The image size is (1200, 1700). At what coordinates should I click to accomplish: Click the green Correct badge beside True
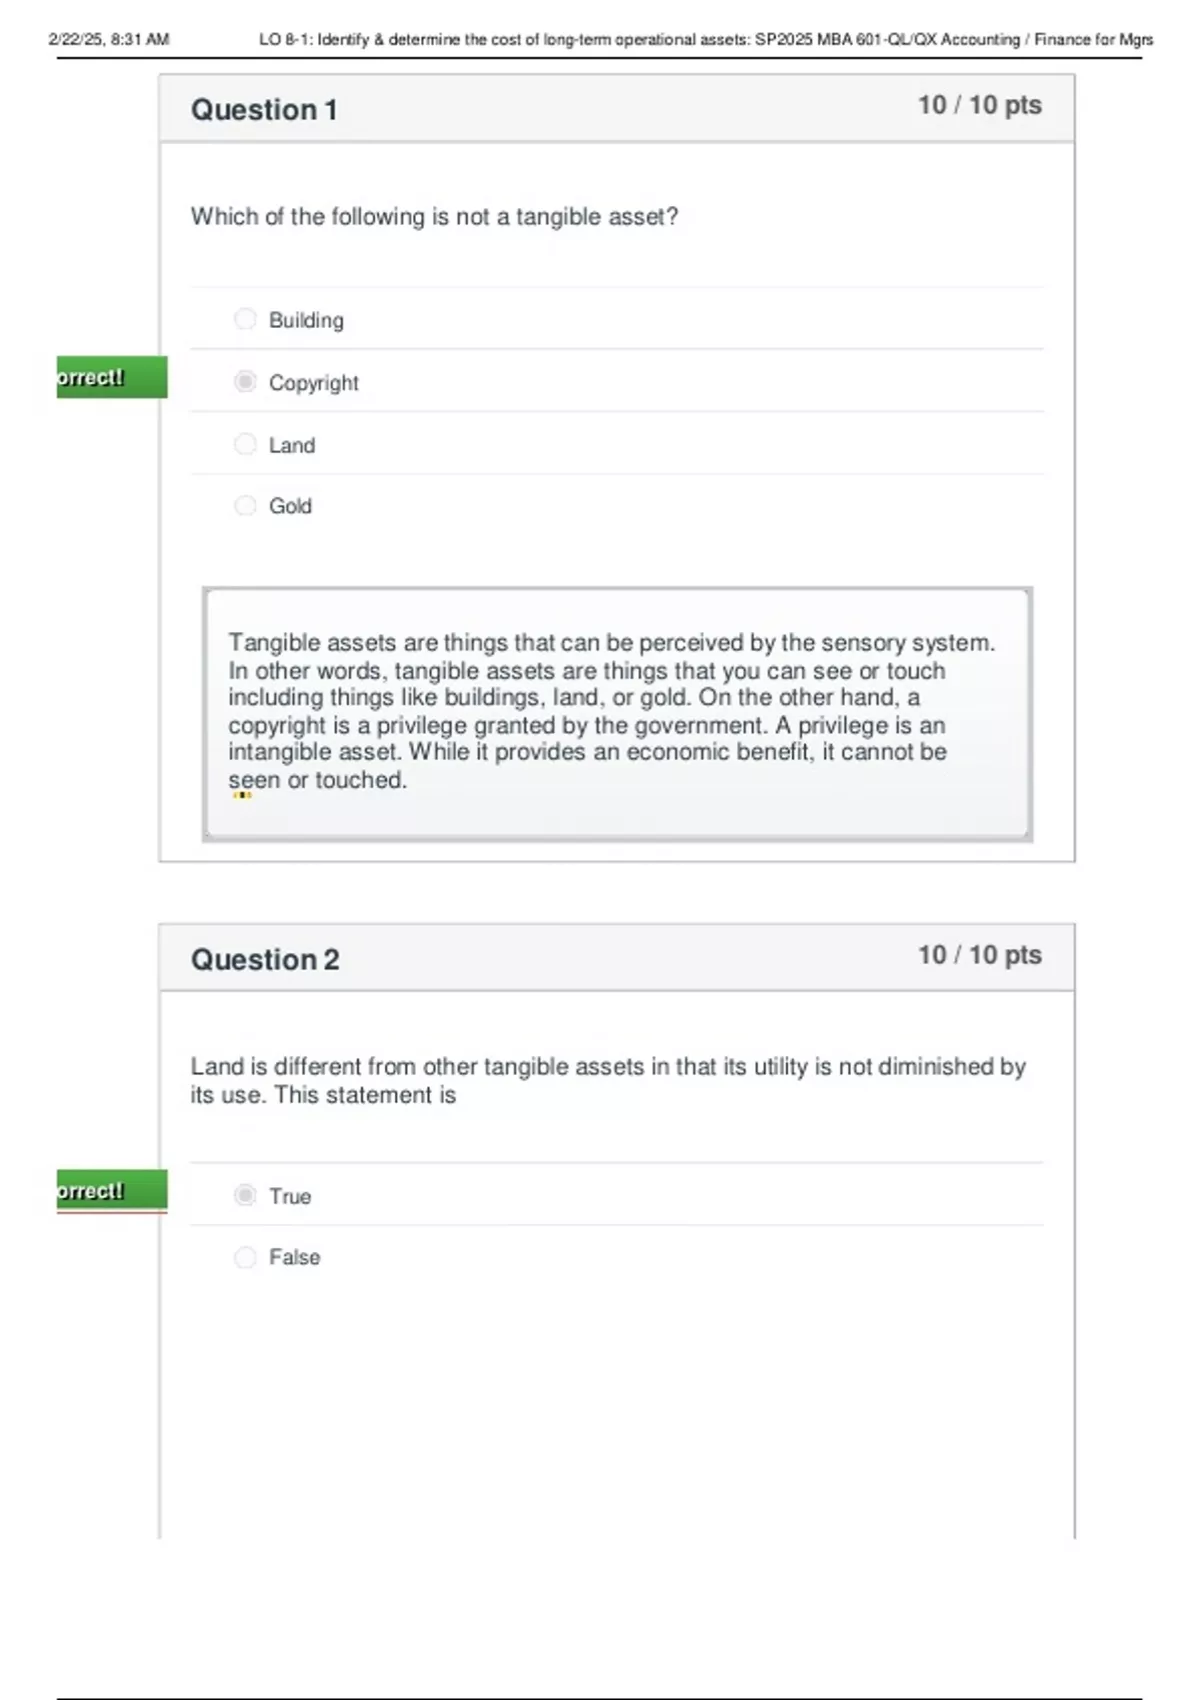[111, 1191]
